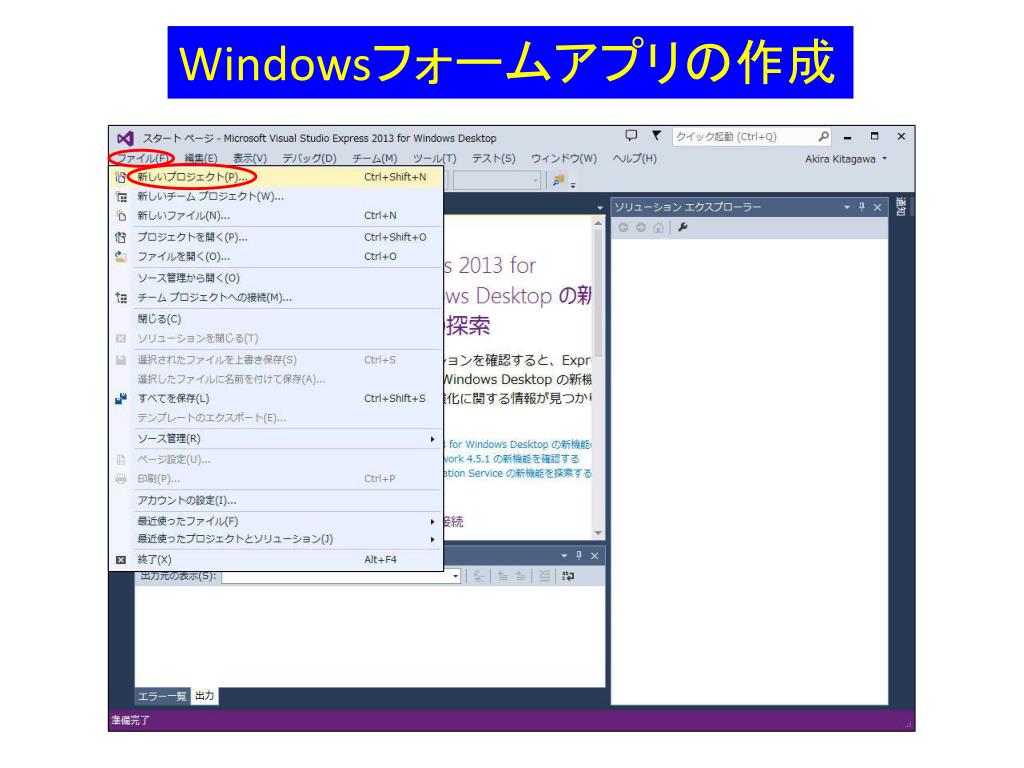The width and height of the screenshot is (1024, 768).
Task: Toggle Output panel auto-hide pin
Action: (x=579, y=556)
